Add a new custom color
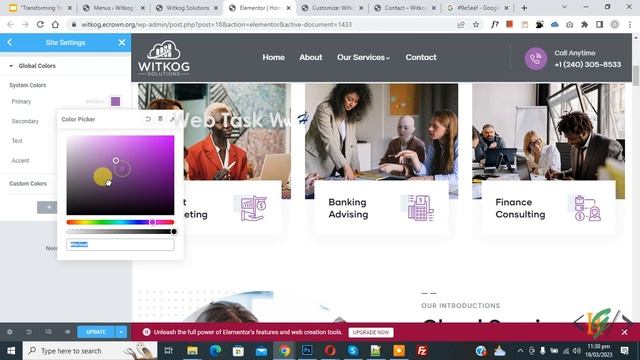640x360 pixels. tap(49, 207)
